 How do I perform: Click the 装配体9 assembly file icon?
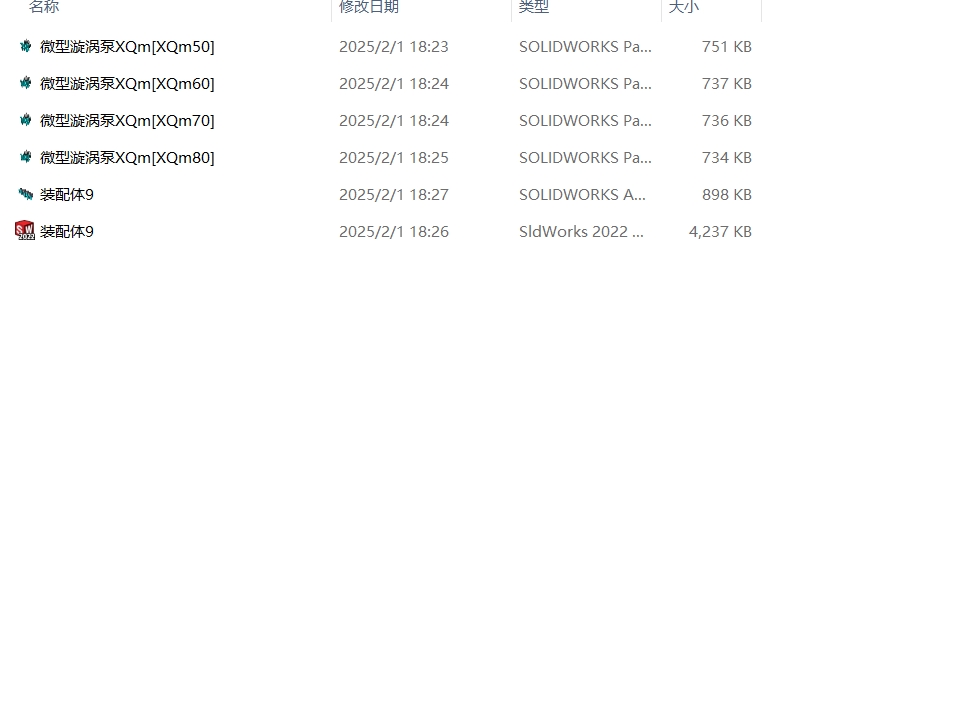25,194
